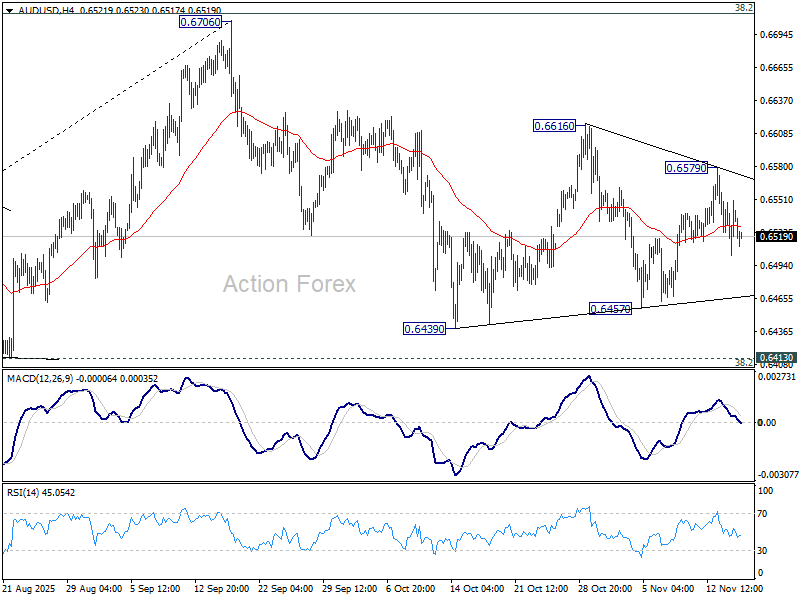Select the 14 Oct 04:00 time axis label

click(x=474, y=587)
